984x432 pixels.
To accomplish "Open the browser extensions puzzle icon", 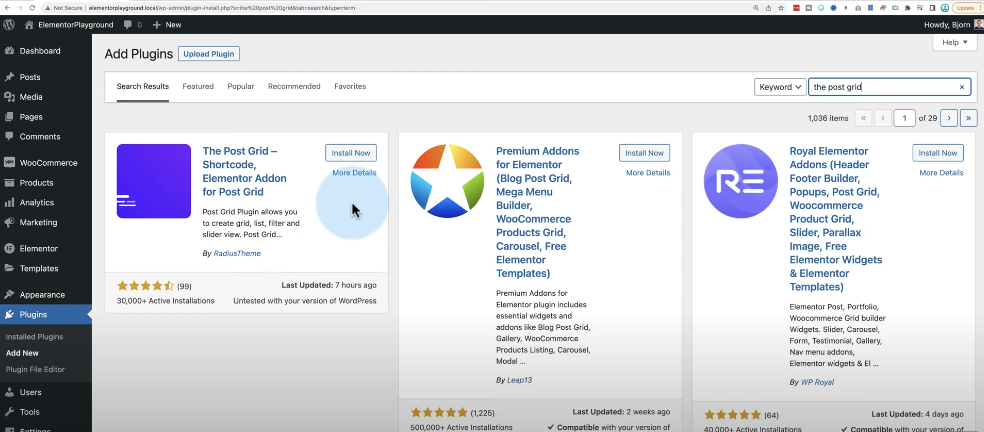I will (x=907, y=8).
